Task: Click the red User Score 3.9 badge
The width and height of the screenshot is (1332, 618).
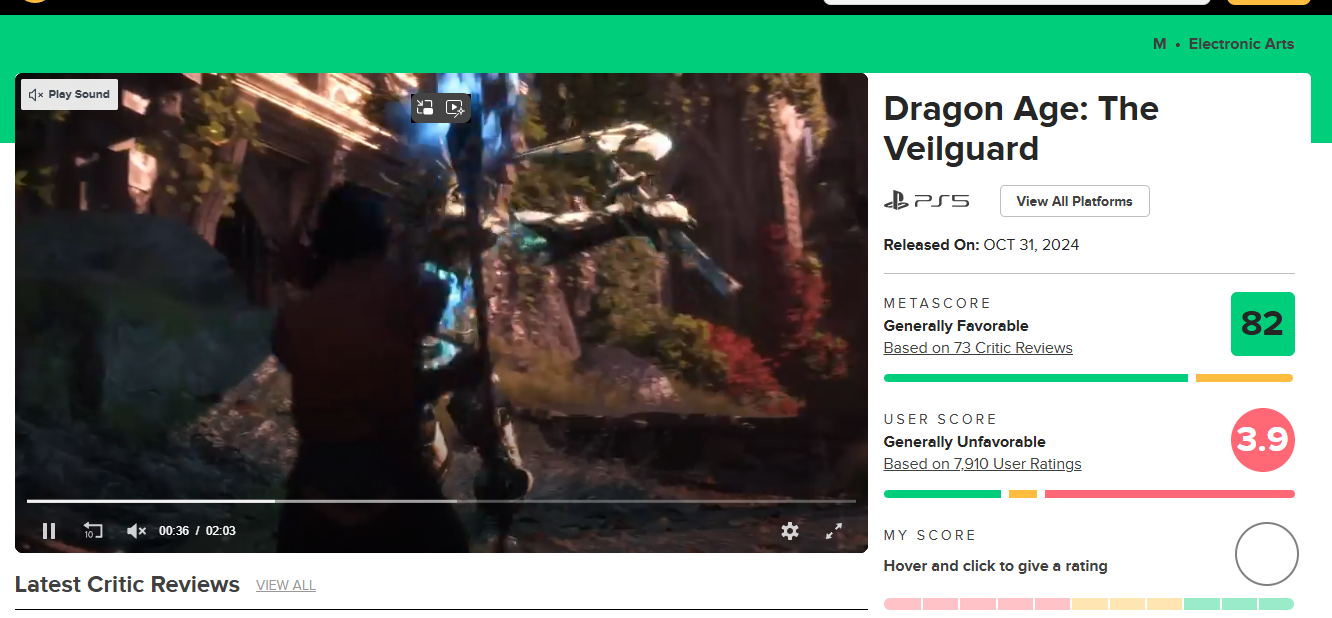Action: coord(1262,440)
